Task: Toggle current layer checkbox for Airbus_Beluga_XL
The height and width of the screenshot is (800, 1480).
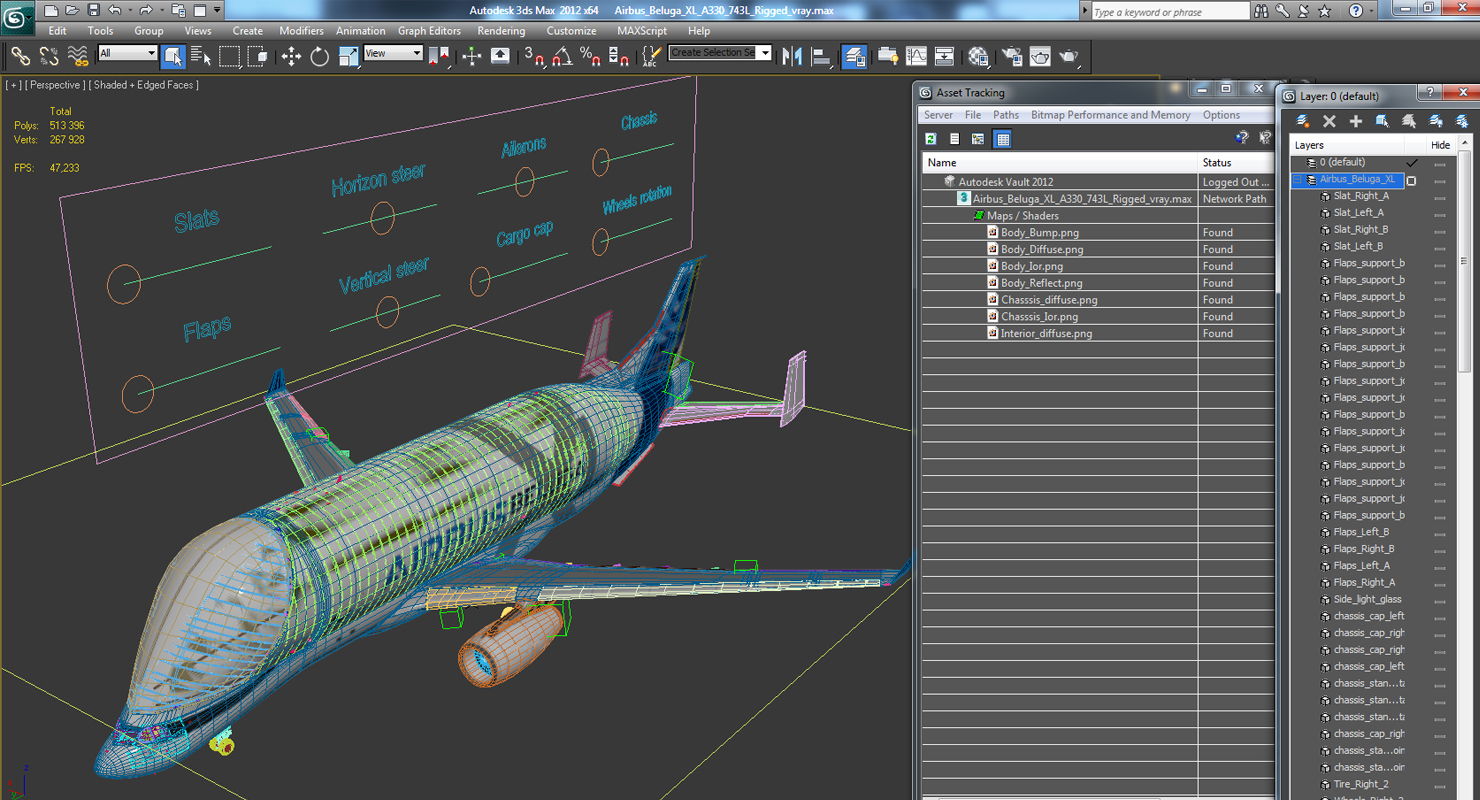Action: point(1412,180)
